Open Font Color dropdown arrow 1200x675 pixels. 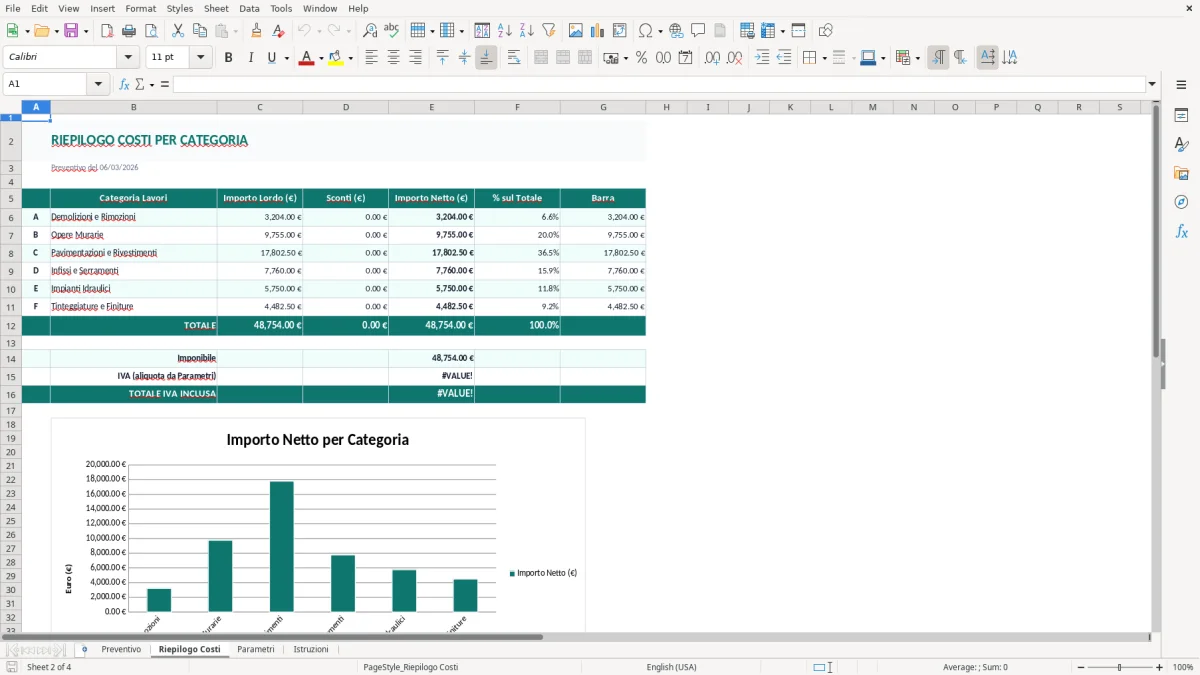point(320,58)
